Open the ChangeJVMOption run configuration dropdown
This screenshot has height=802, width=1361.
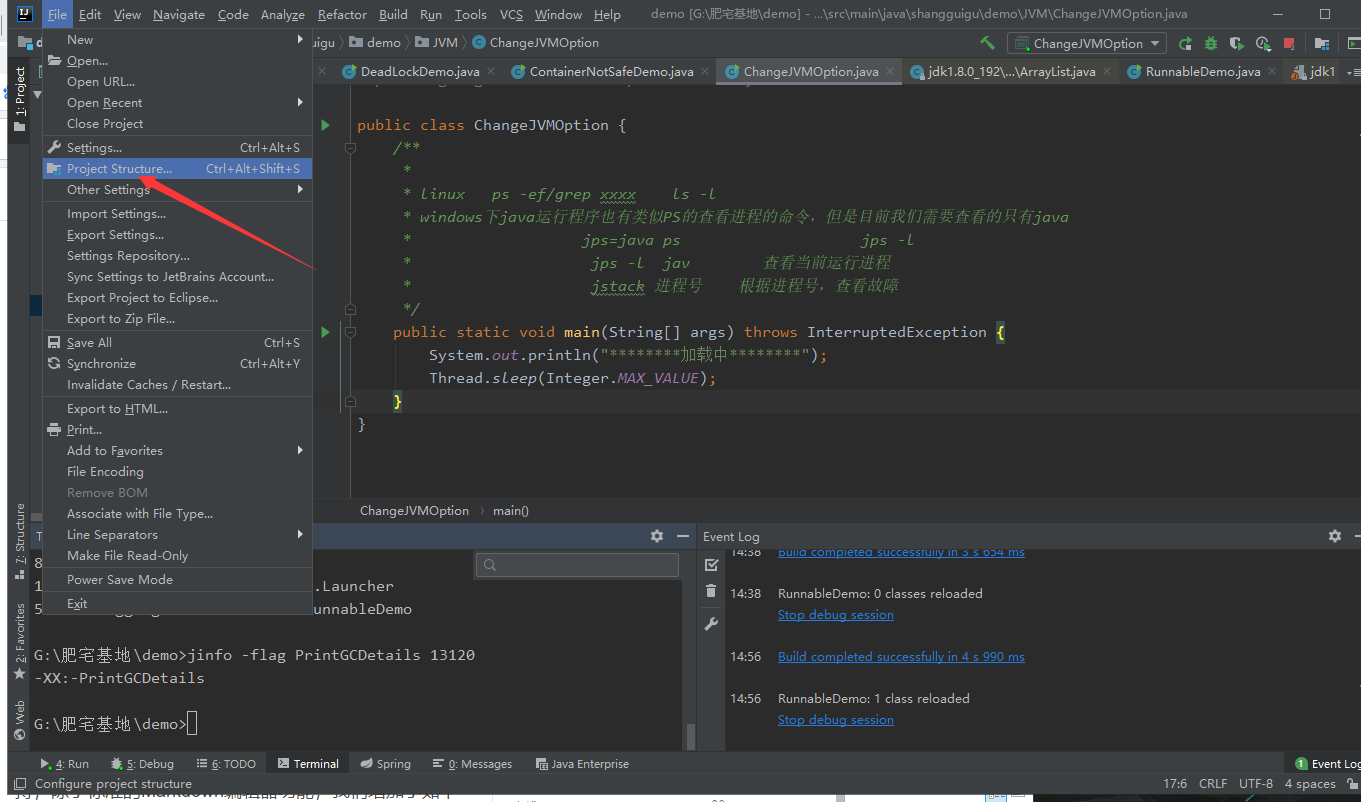(1087, 43)
